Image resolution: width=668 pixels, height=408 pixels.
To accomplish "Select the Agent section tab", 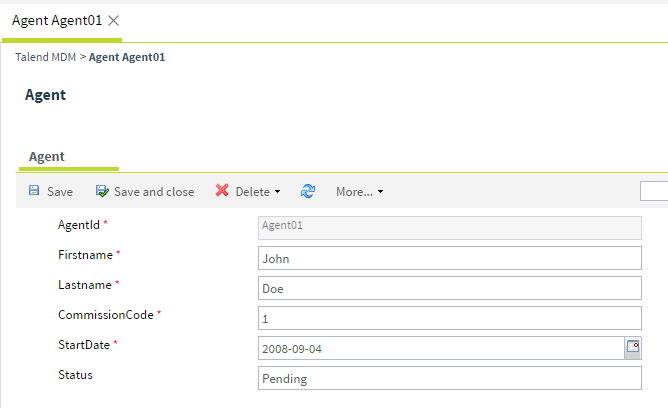I will tap(47, 156).
